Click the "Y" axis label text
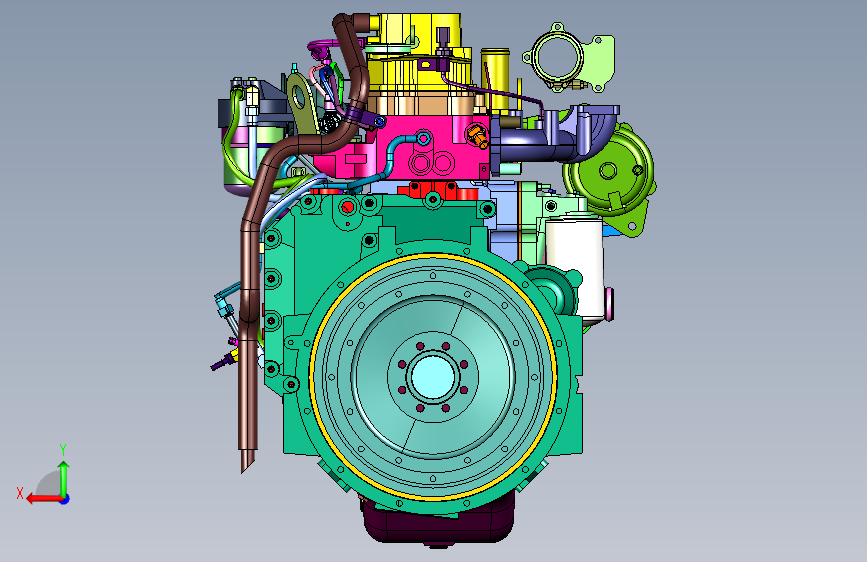The height and width of the screenshot is (562, 867). tap(63, 450)
